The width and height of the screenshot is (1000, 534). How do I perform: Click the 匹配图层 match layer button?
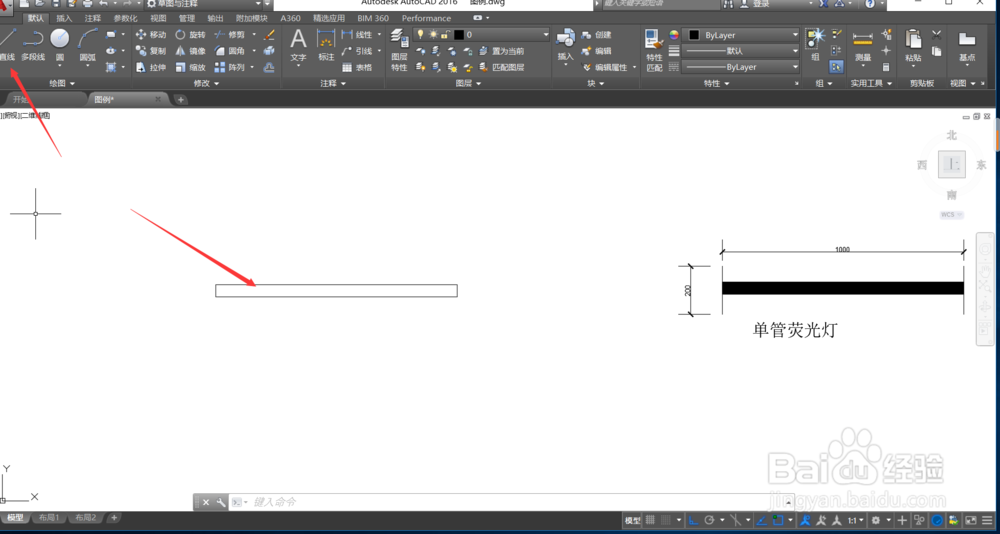[x=502, y=67]
